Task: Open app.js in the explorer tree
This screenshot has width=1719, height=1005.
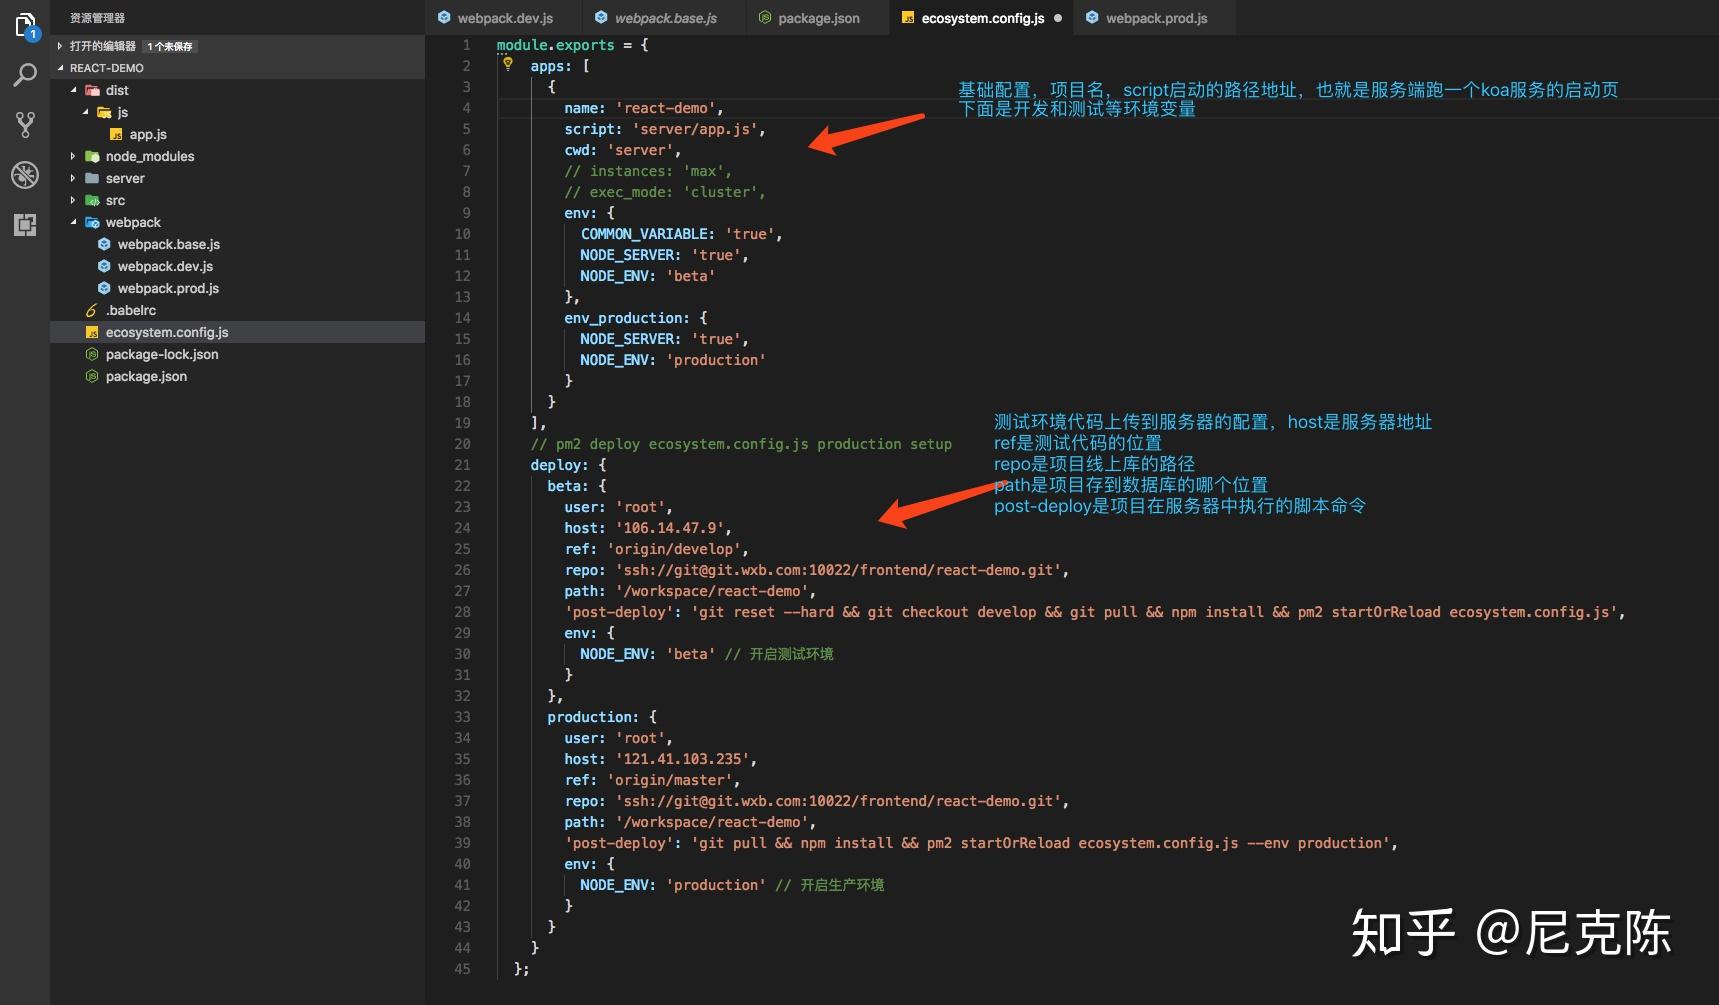Action: [x=148, y=134]
